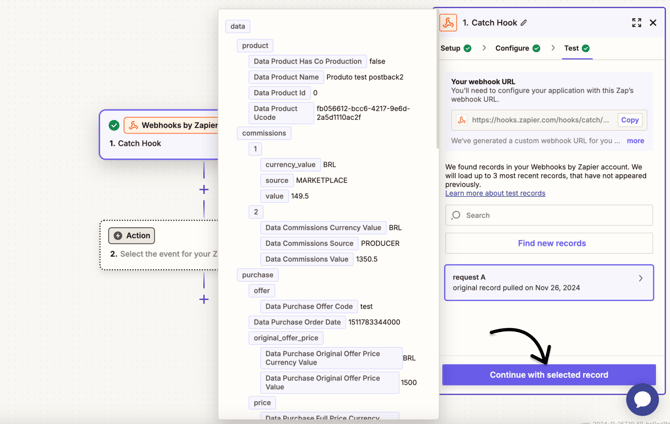
Task: Expand the Catch Hook panel to fullscreen
Action: pos(636,23)
